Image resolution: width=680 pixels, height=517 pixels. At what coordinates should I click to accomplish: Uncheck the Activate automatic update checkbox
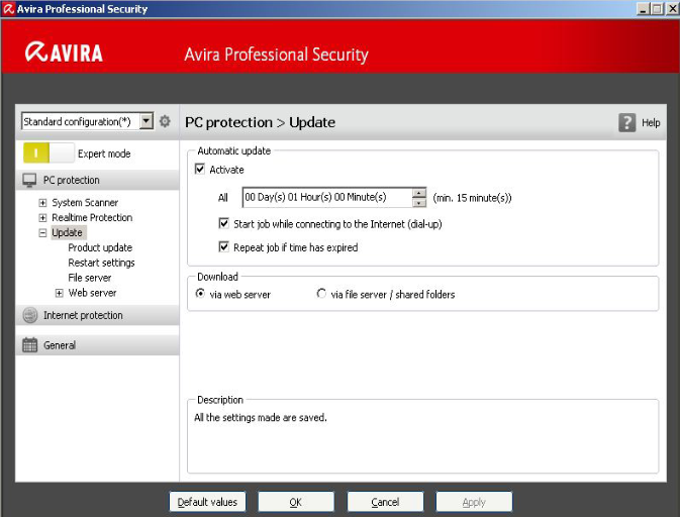point(200,170)
